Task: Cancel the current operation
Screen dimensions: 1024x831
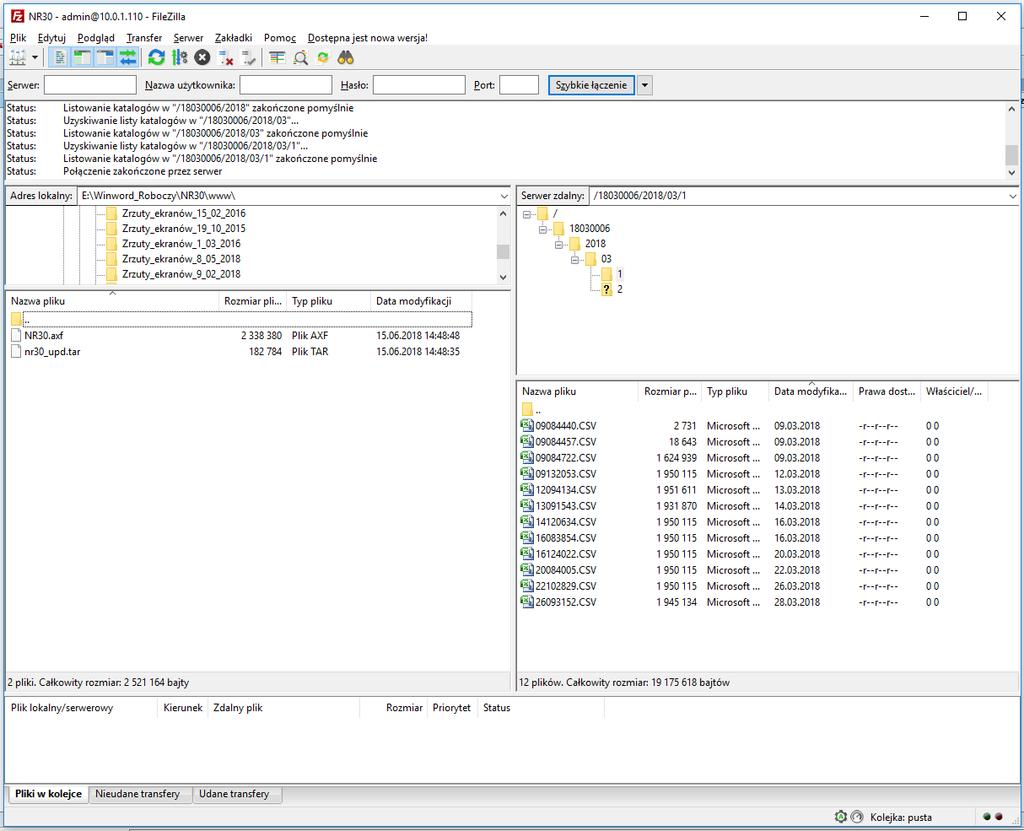Action: [x=202, y=58]
